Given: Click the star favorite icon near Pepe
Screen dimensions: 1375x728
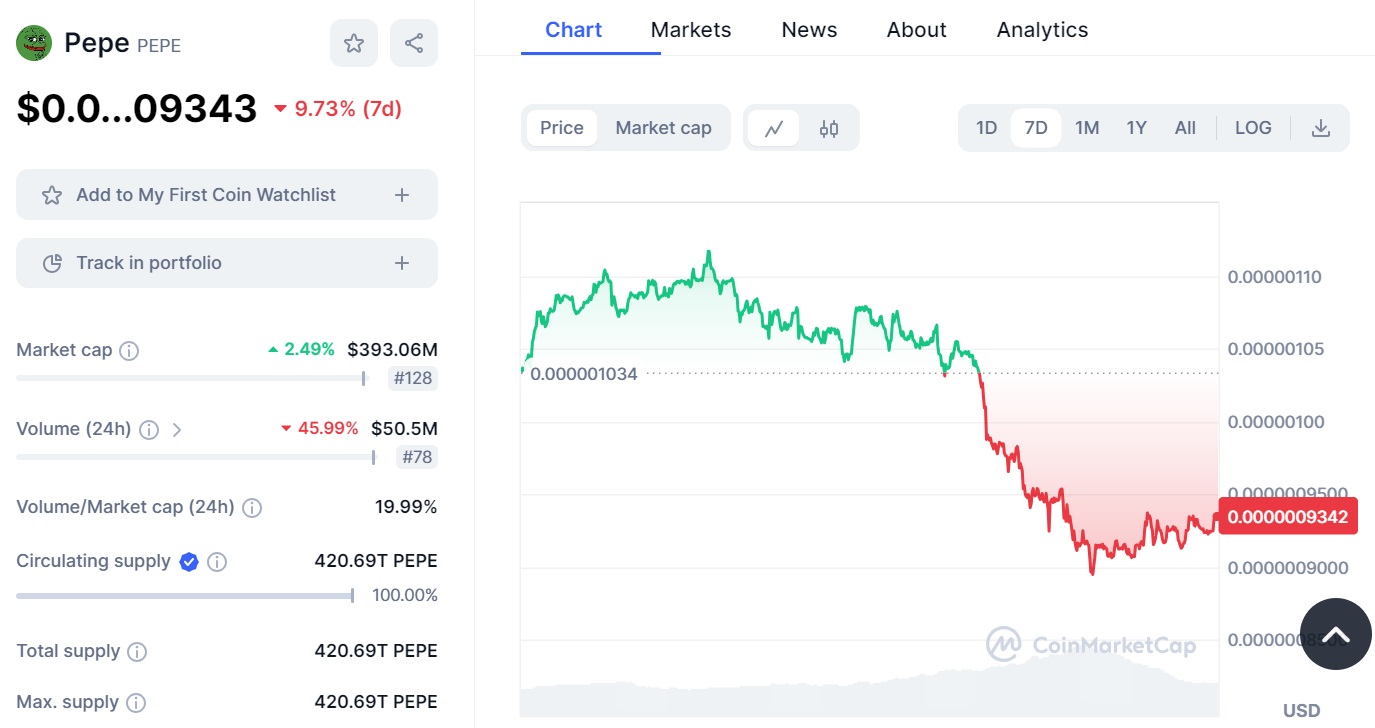Looking at the screenshot, I should [x=354, y=43].
